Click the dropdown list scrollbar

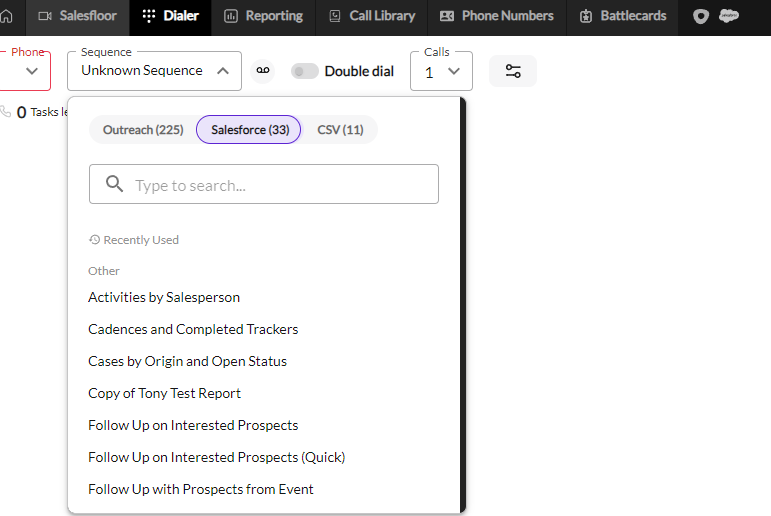(463, 305)
